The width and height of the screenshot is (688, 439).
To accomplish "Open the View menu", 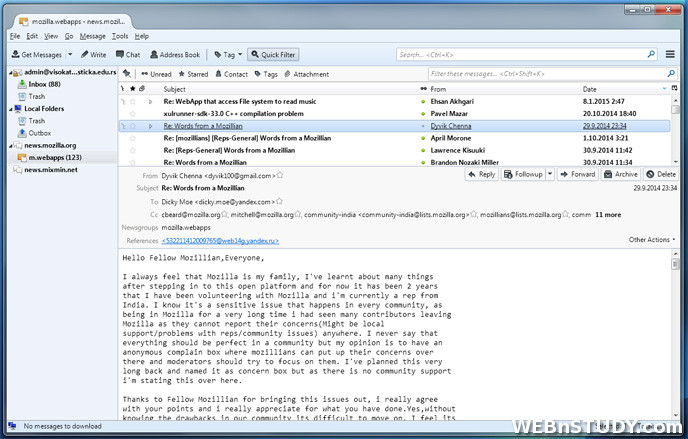I will pos(51,36).
